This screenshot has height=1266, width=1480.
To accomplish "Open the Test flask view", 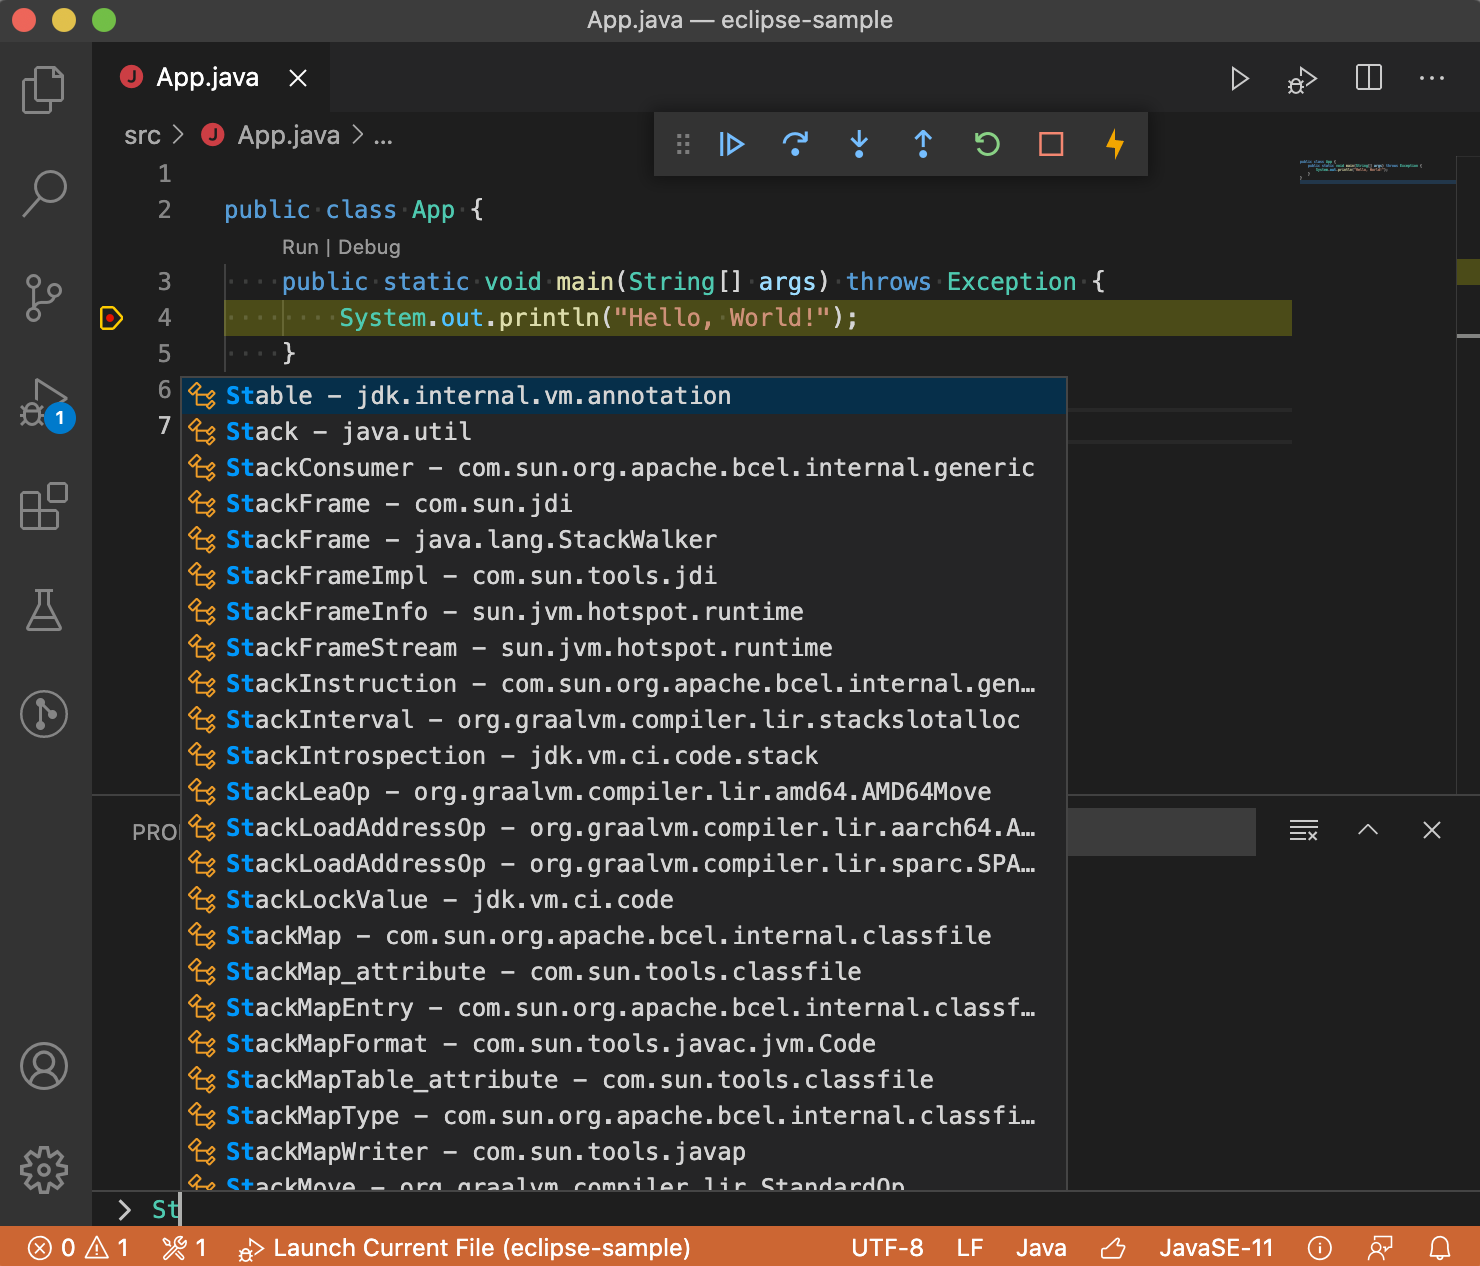I will [44, 610].
